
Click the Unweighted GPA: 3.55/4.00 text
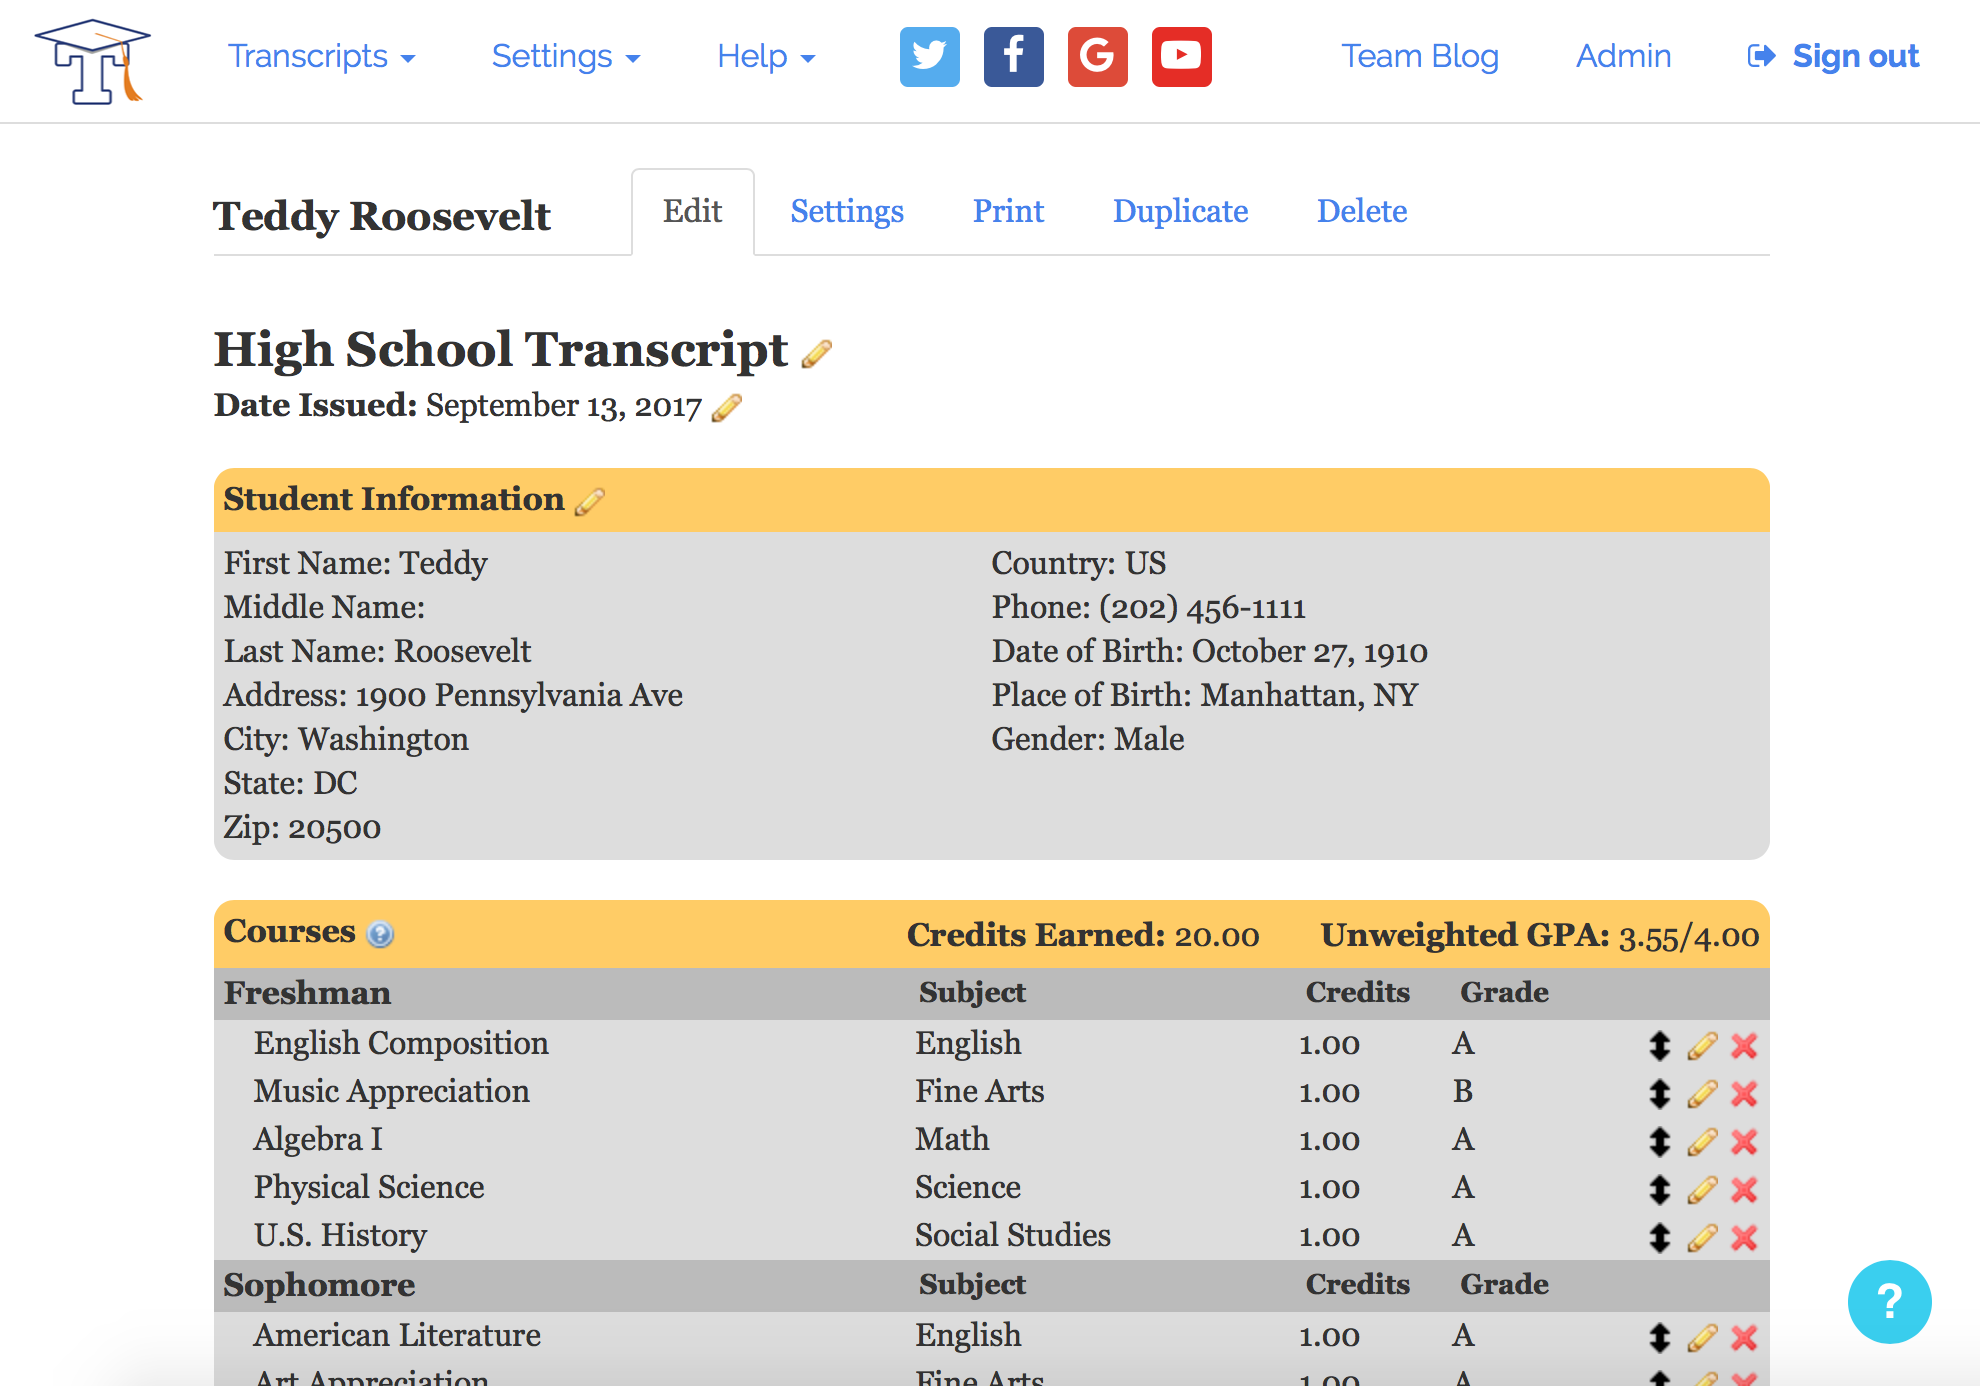(x=1540, y=936)
